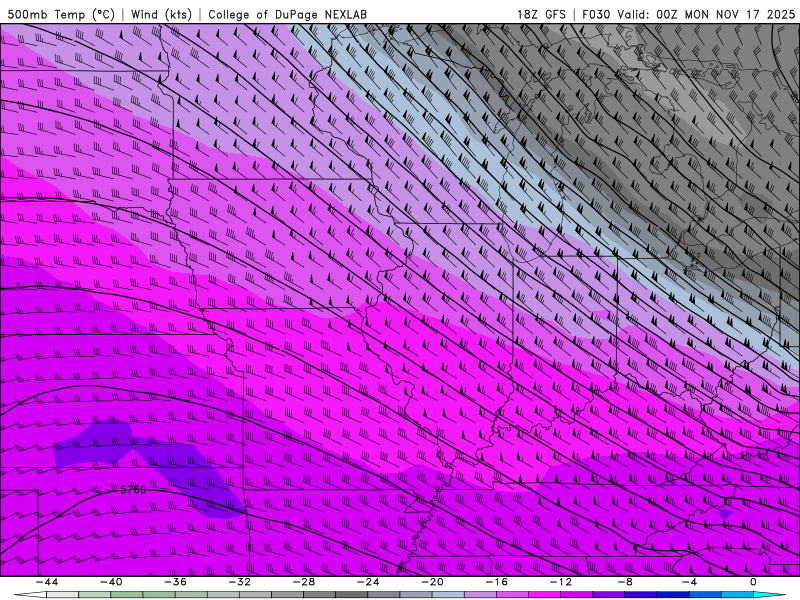Image resolution: width=800 pixels, height=600 pixels.
Task: Click the -16 color scale label
Action: click(x=497, y=582)
